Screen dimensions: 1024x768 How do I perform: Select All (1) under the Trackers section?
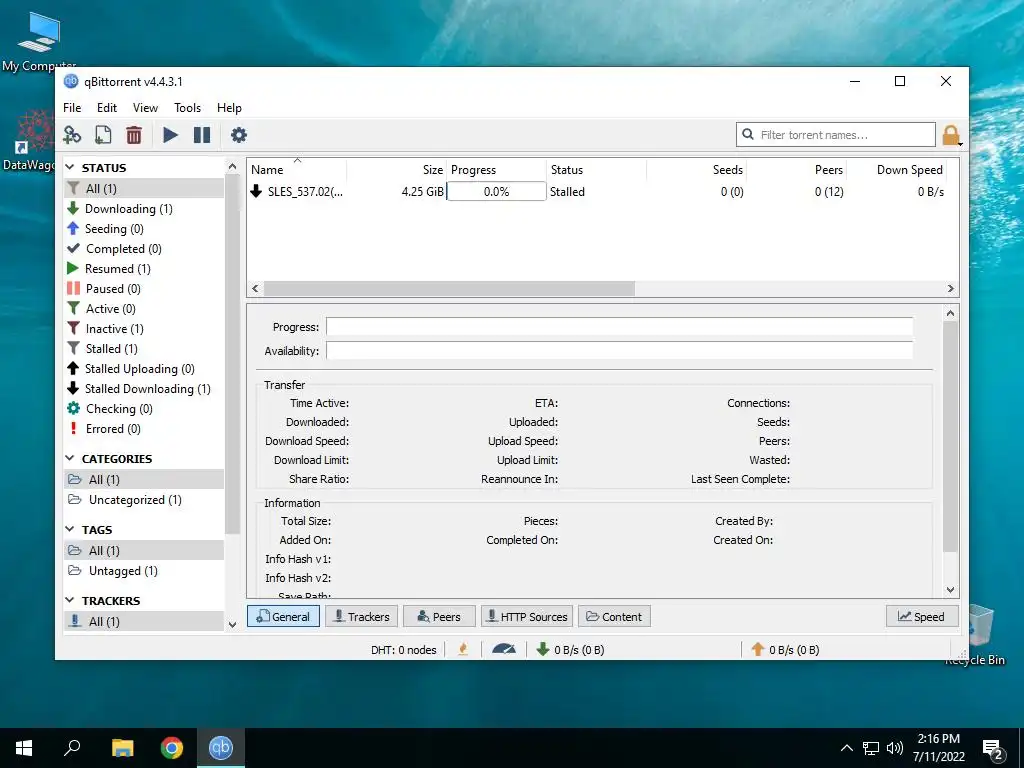[x=144, y=622]
